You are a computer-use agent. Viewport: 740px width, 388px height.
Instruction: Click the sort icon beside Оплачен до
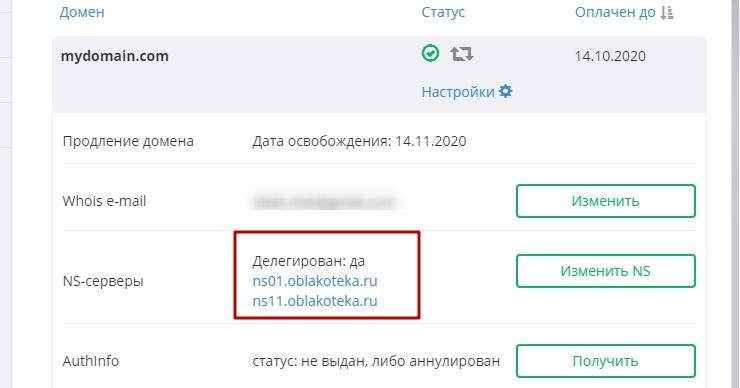click(666, 12)
